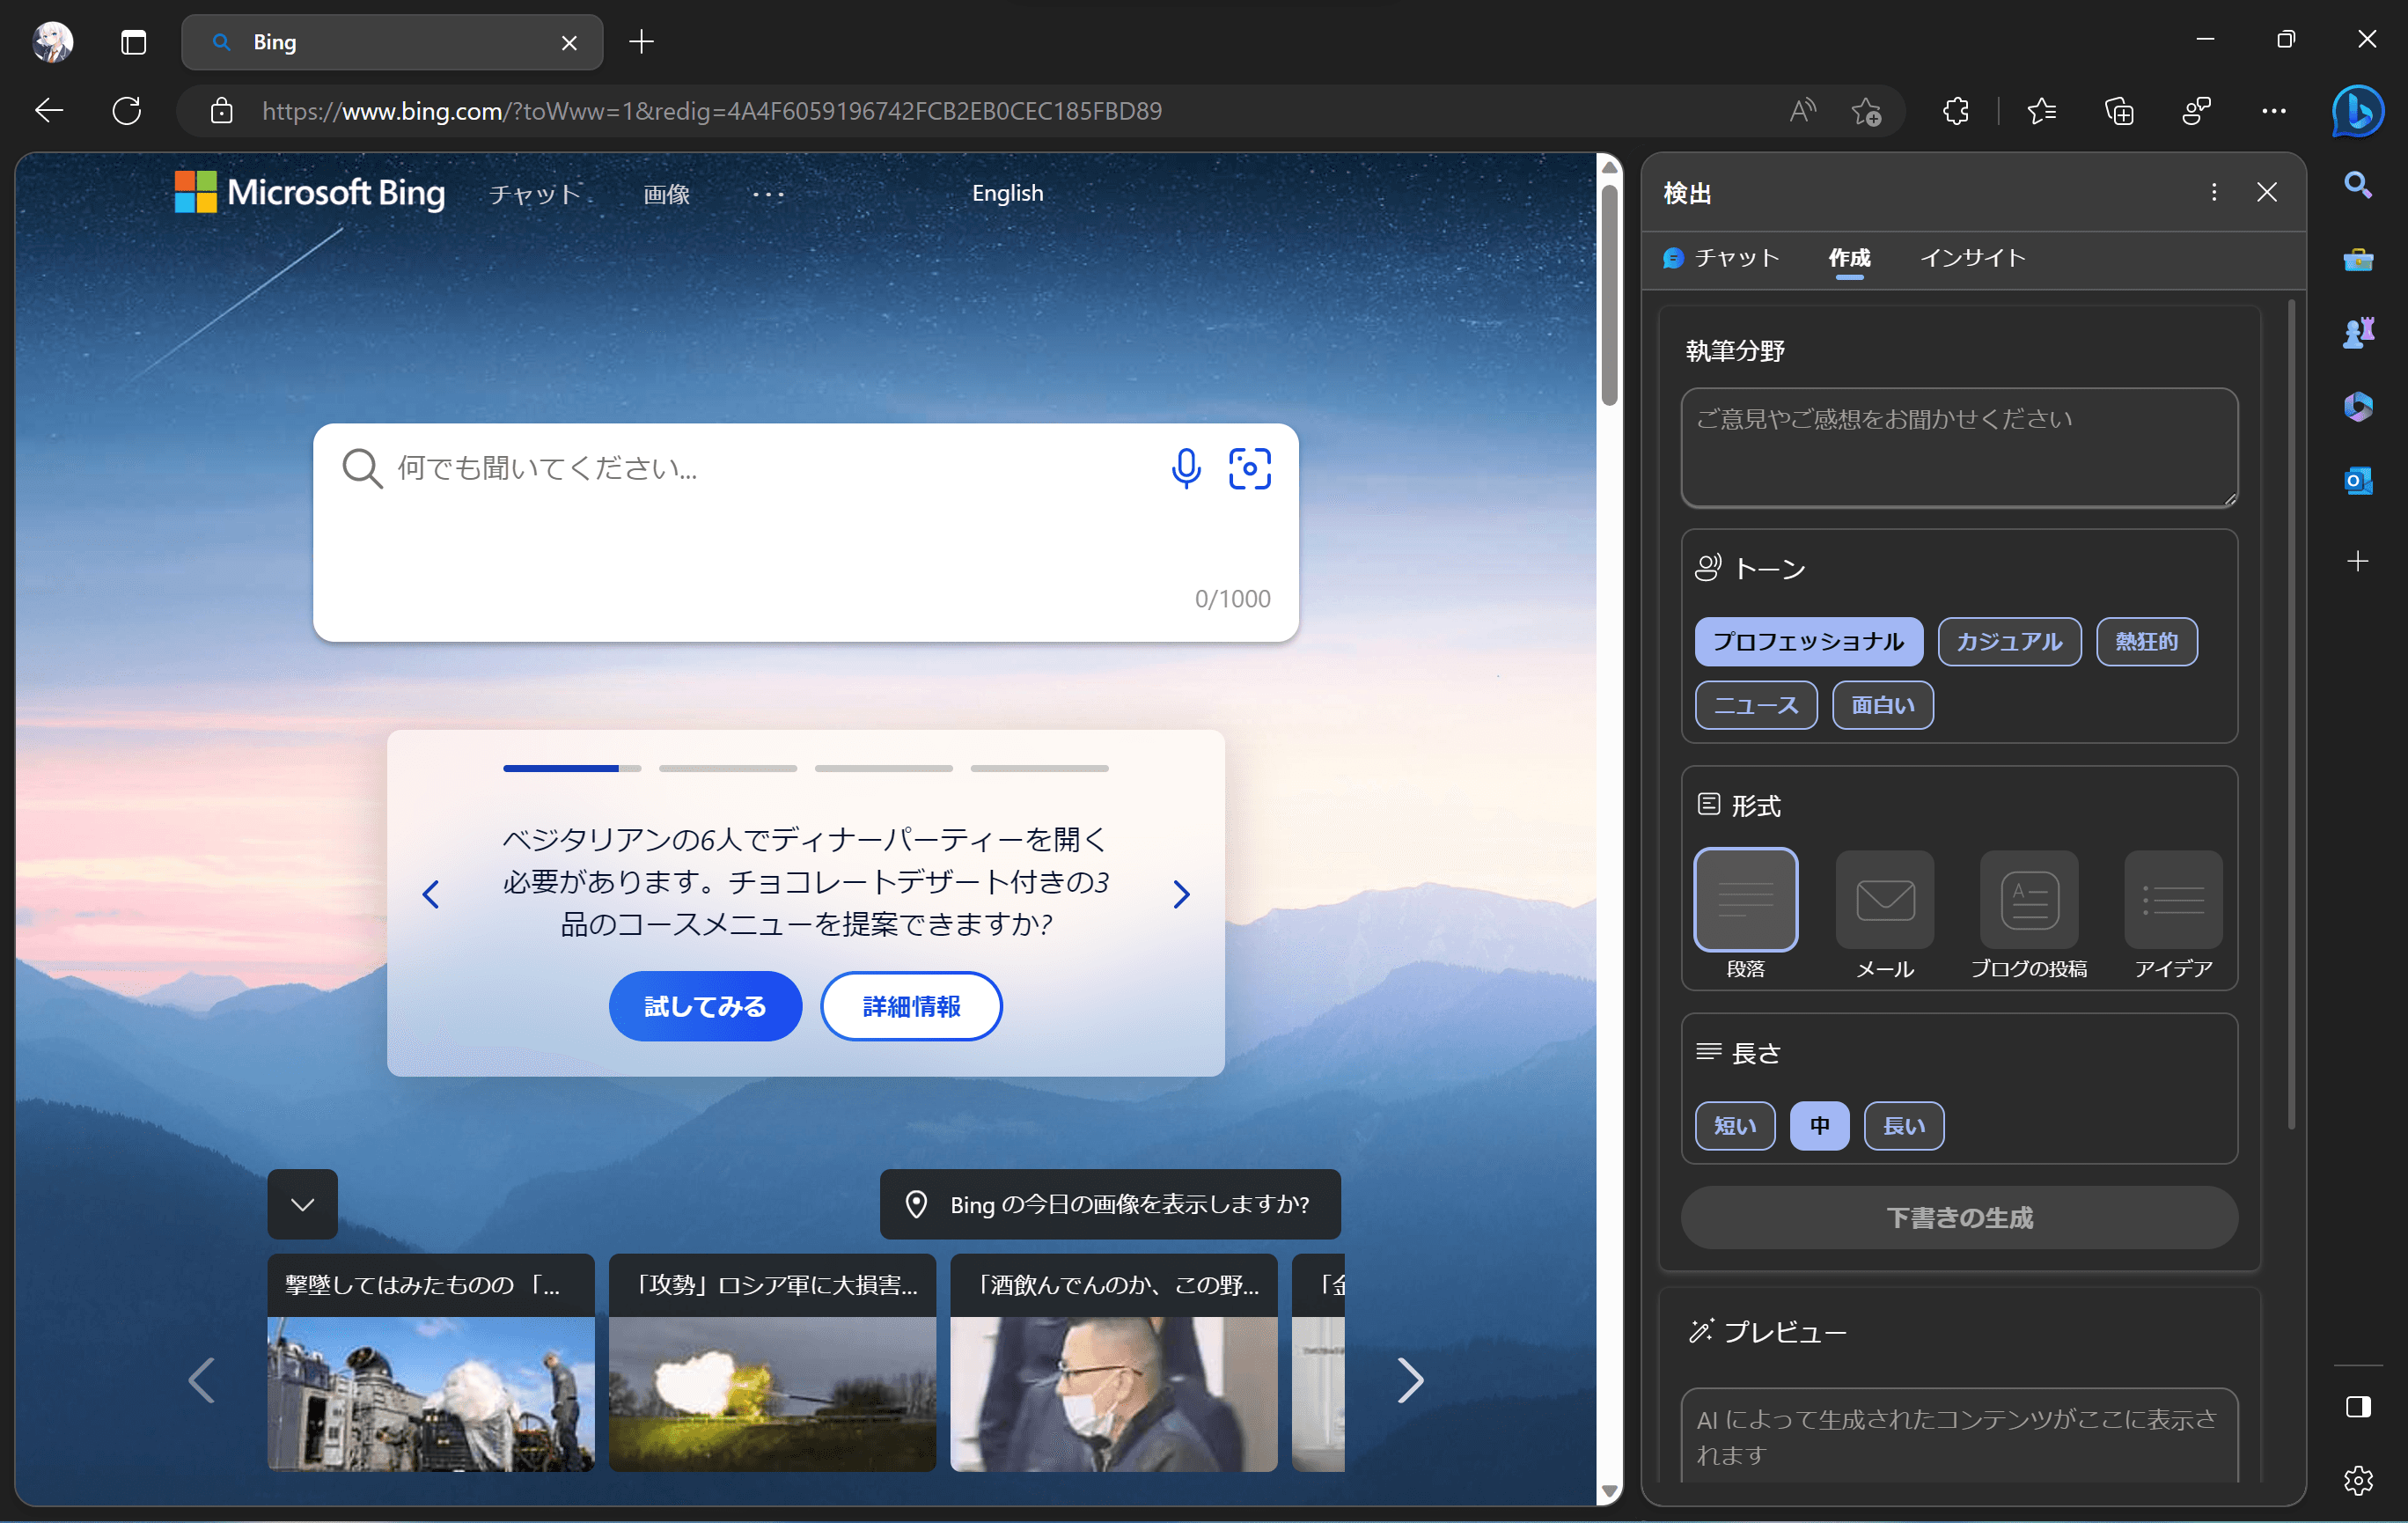Open Settings and more ellipsis menu

point(2274,111)
